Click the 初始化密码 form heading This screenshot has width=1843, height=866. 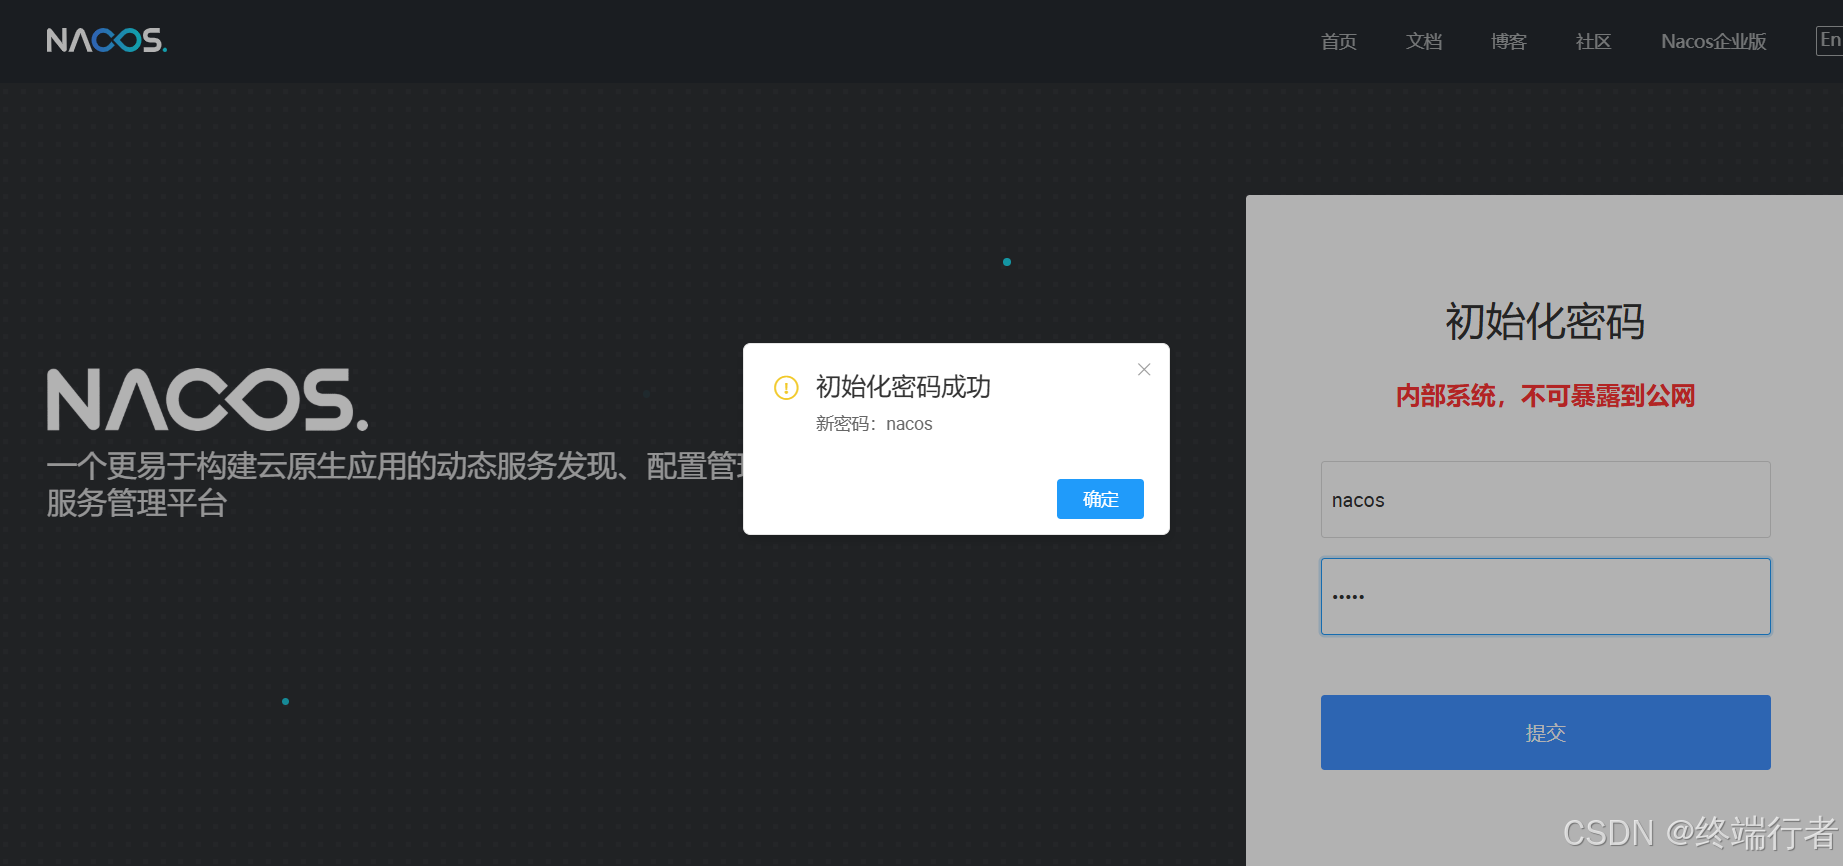[1545, 321]
